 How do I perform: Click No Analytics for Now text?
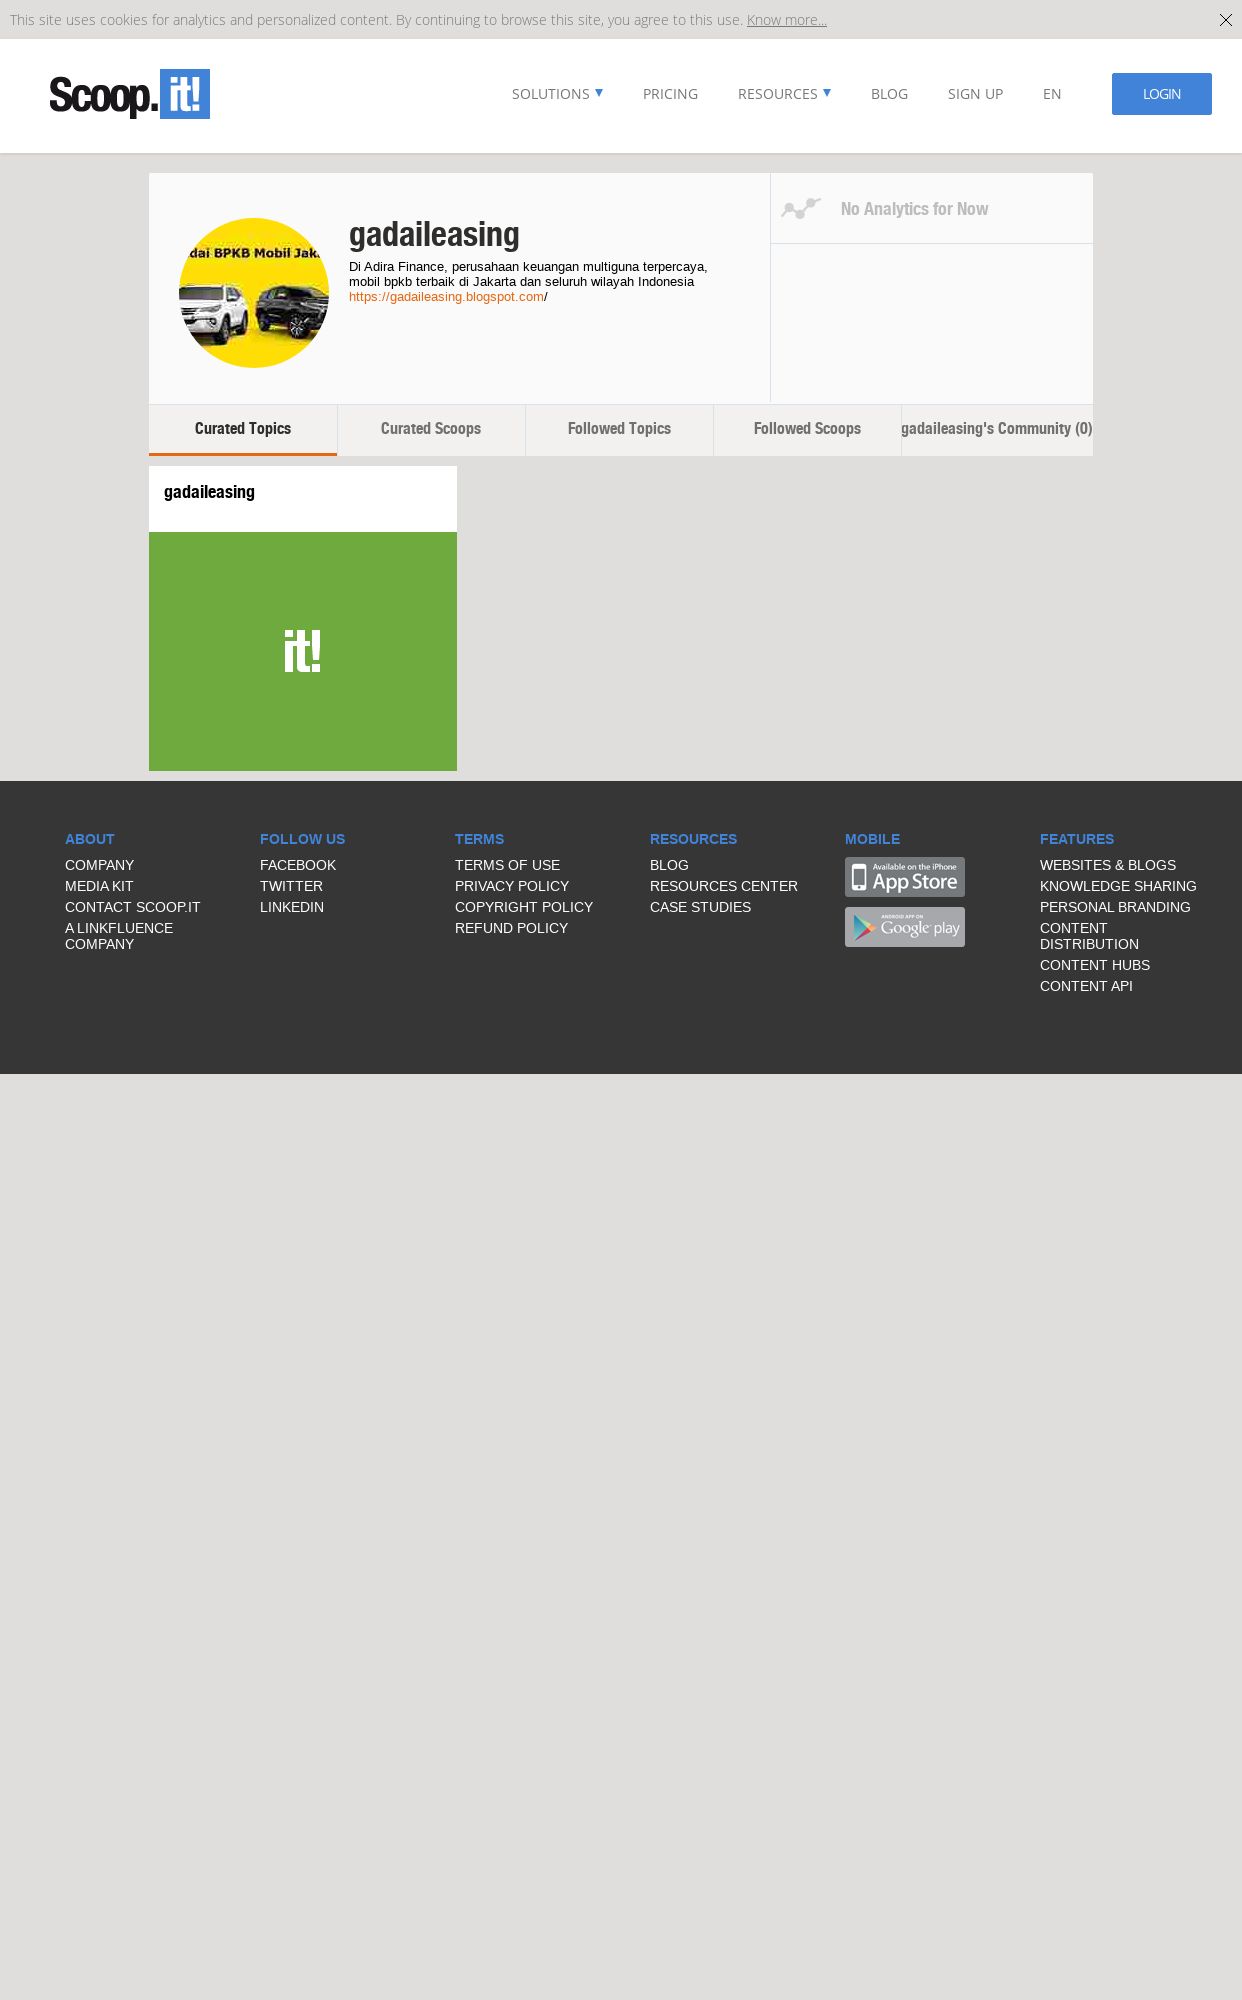[914, 209]
